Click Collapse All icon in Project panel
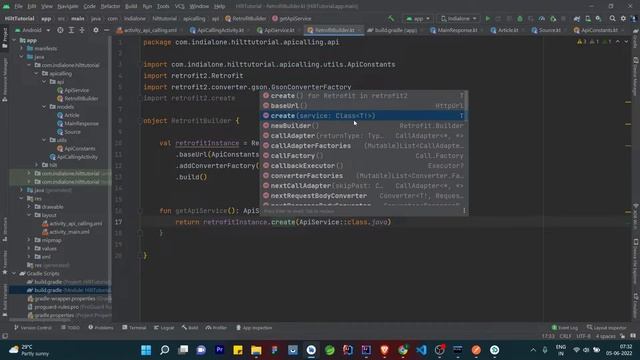The width and height of the screenshot is (640, 360). click(82, 30)
